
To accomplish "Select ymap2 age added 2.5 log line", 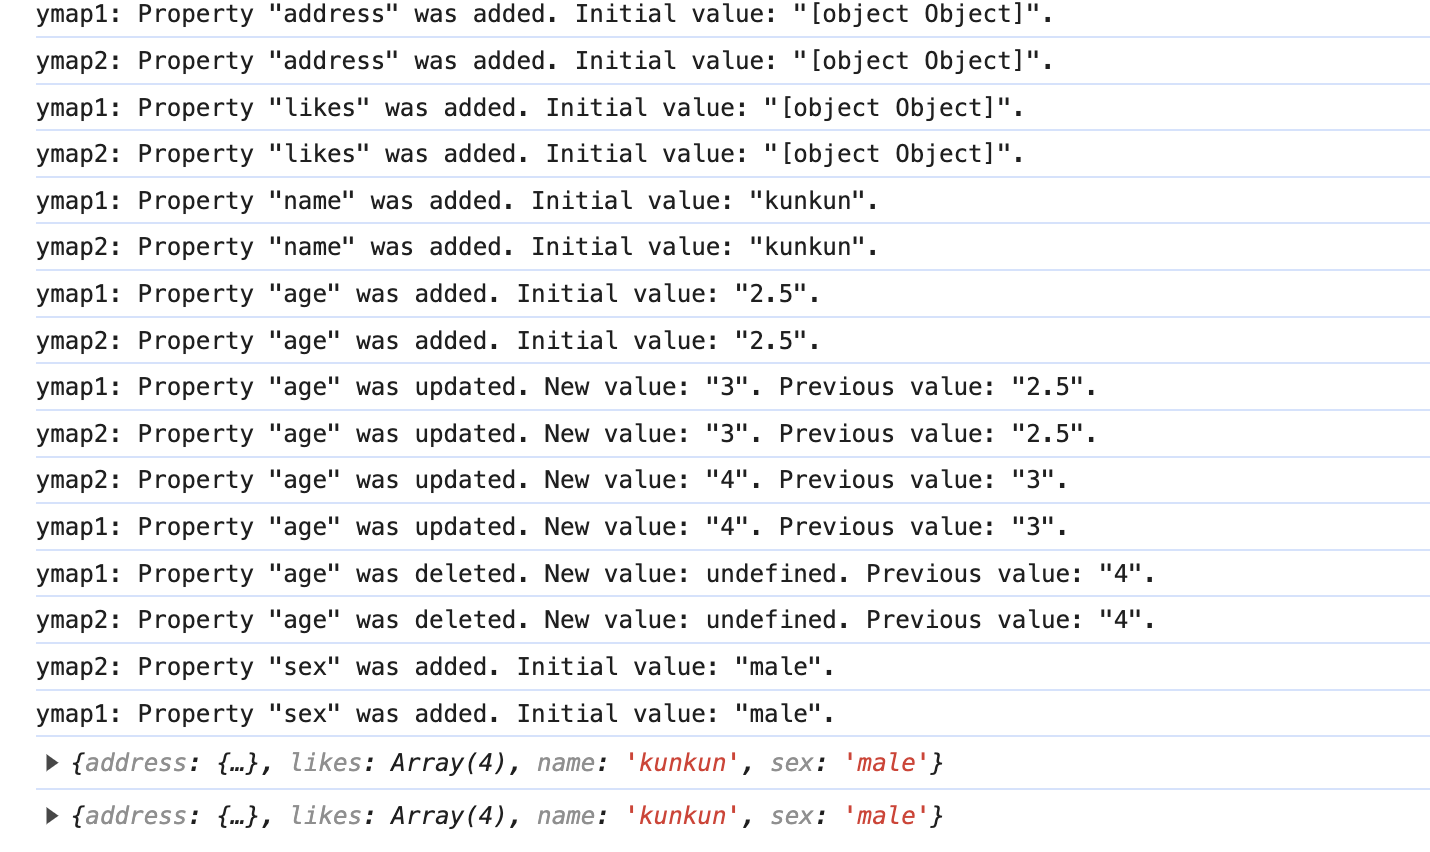I will pos(428,341).
